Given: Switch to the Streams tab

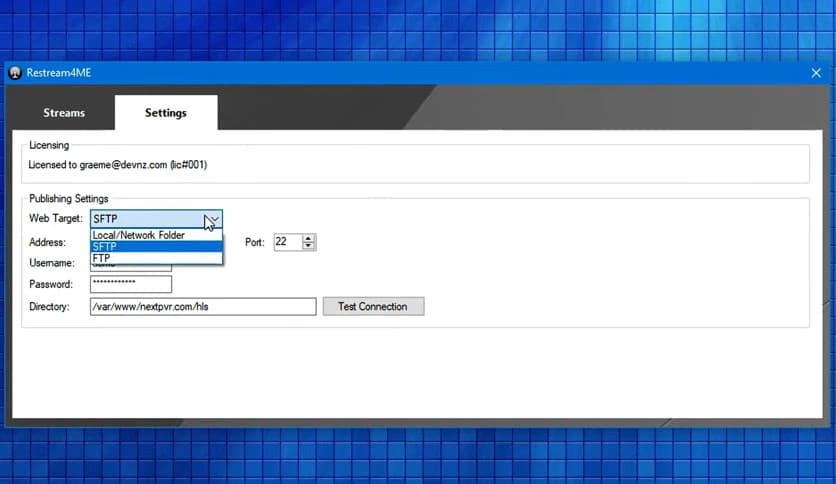Looking at the screenshot, I should coord(64,113).
